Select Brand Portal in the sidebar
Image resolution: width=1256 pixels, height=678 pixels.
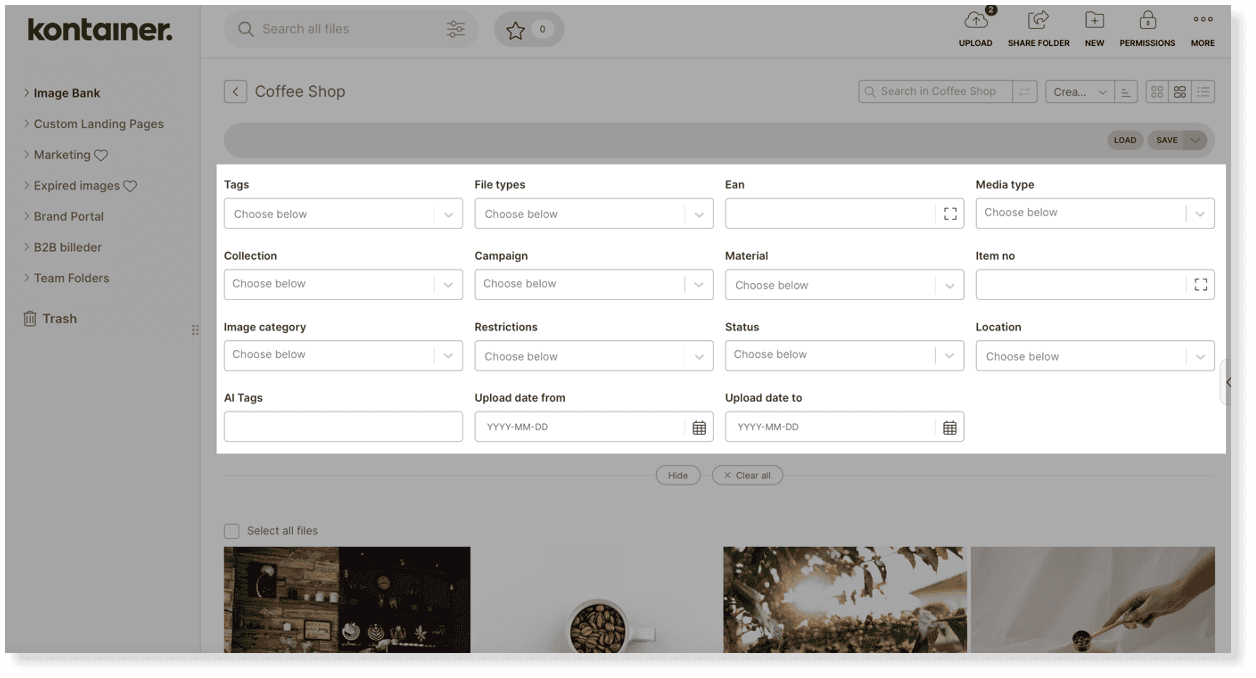pos(72,216)
